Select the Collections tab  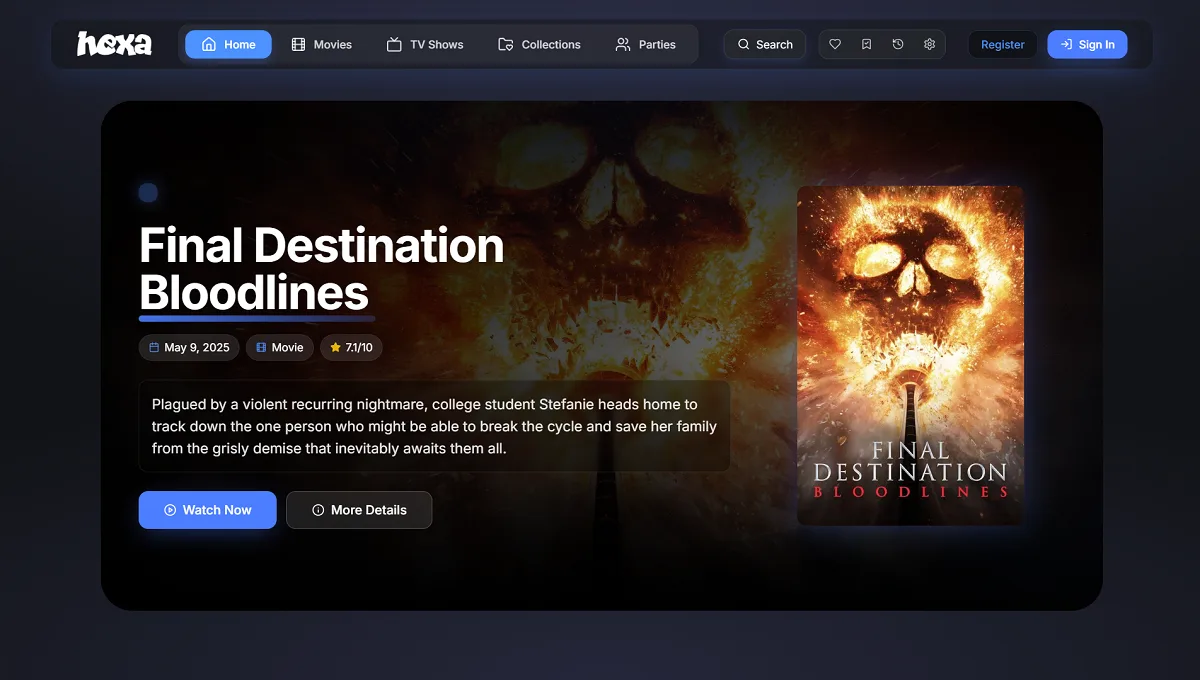[539, 44]
